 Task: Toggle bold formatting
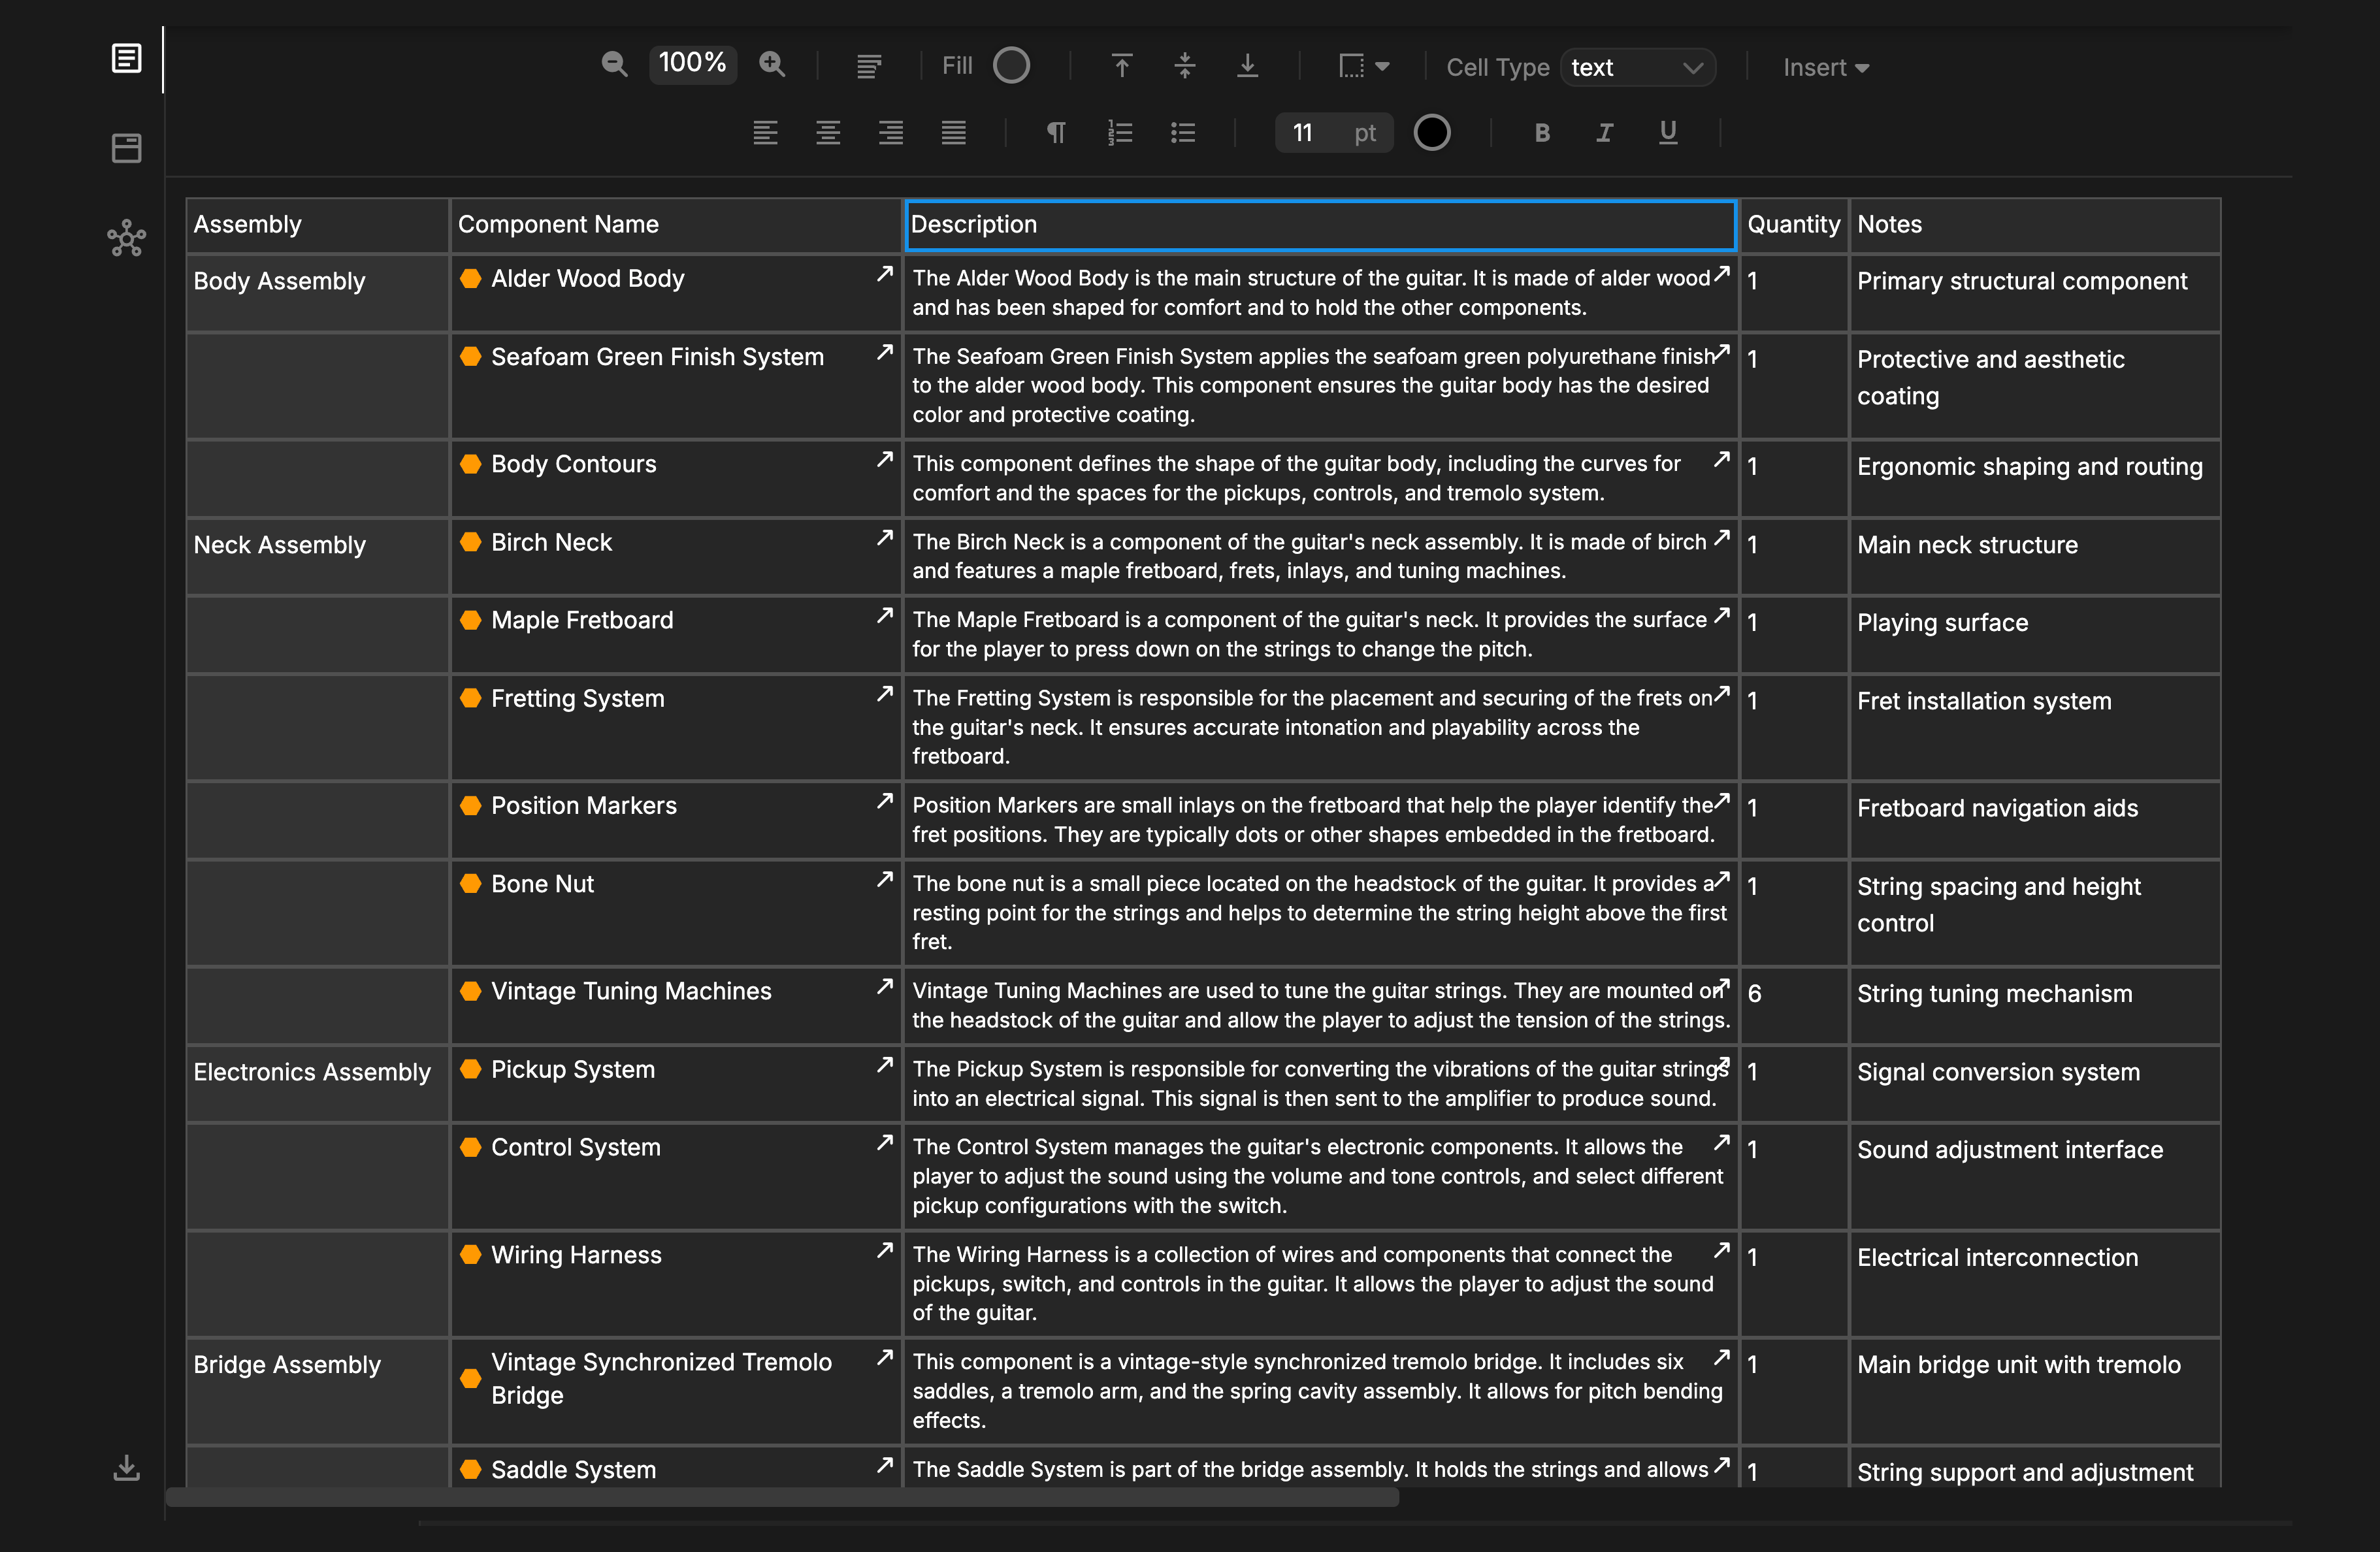click(1542, 133)
